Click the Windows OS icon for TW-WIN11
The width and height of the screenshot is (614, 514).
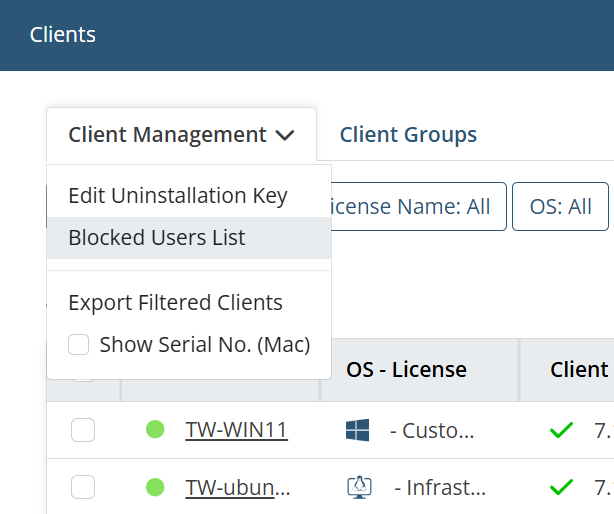coord(358,430)
